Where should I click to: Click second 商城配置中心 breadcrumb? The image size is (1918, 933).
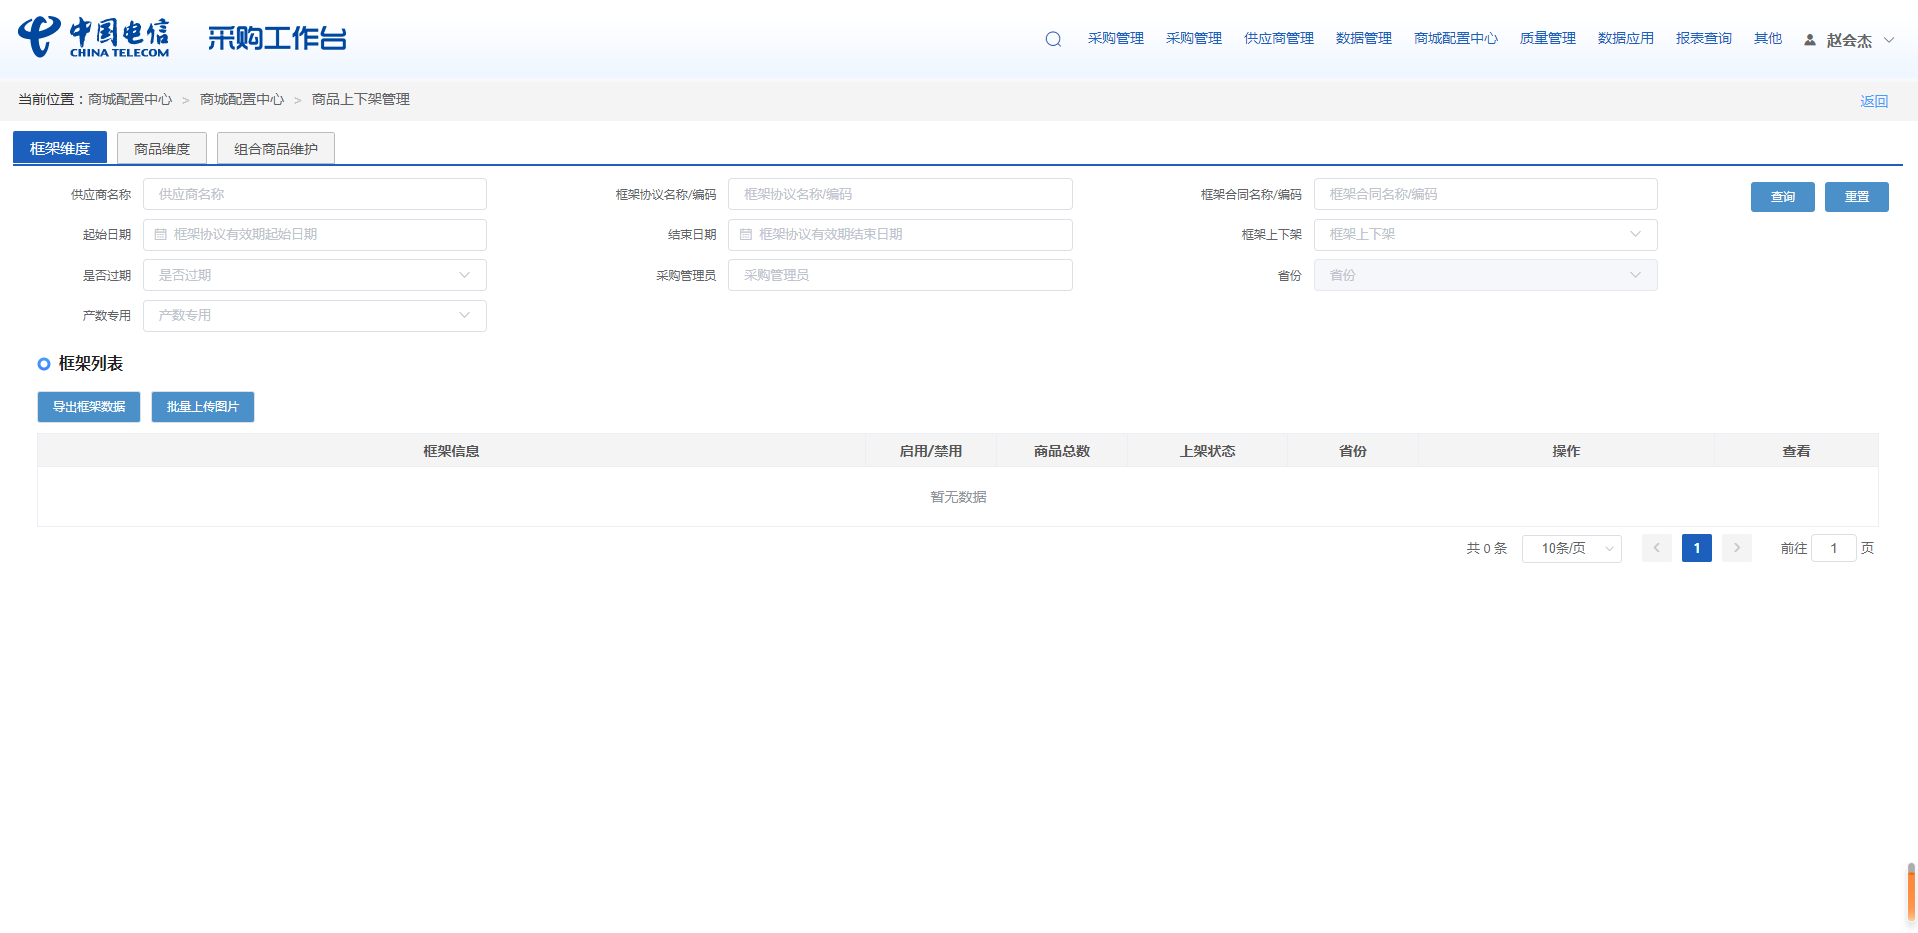click(242, 99)
